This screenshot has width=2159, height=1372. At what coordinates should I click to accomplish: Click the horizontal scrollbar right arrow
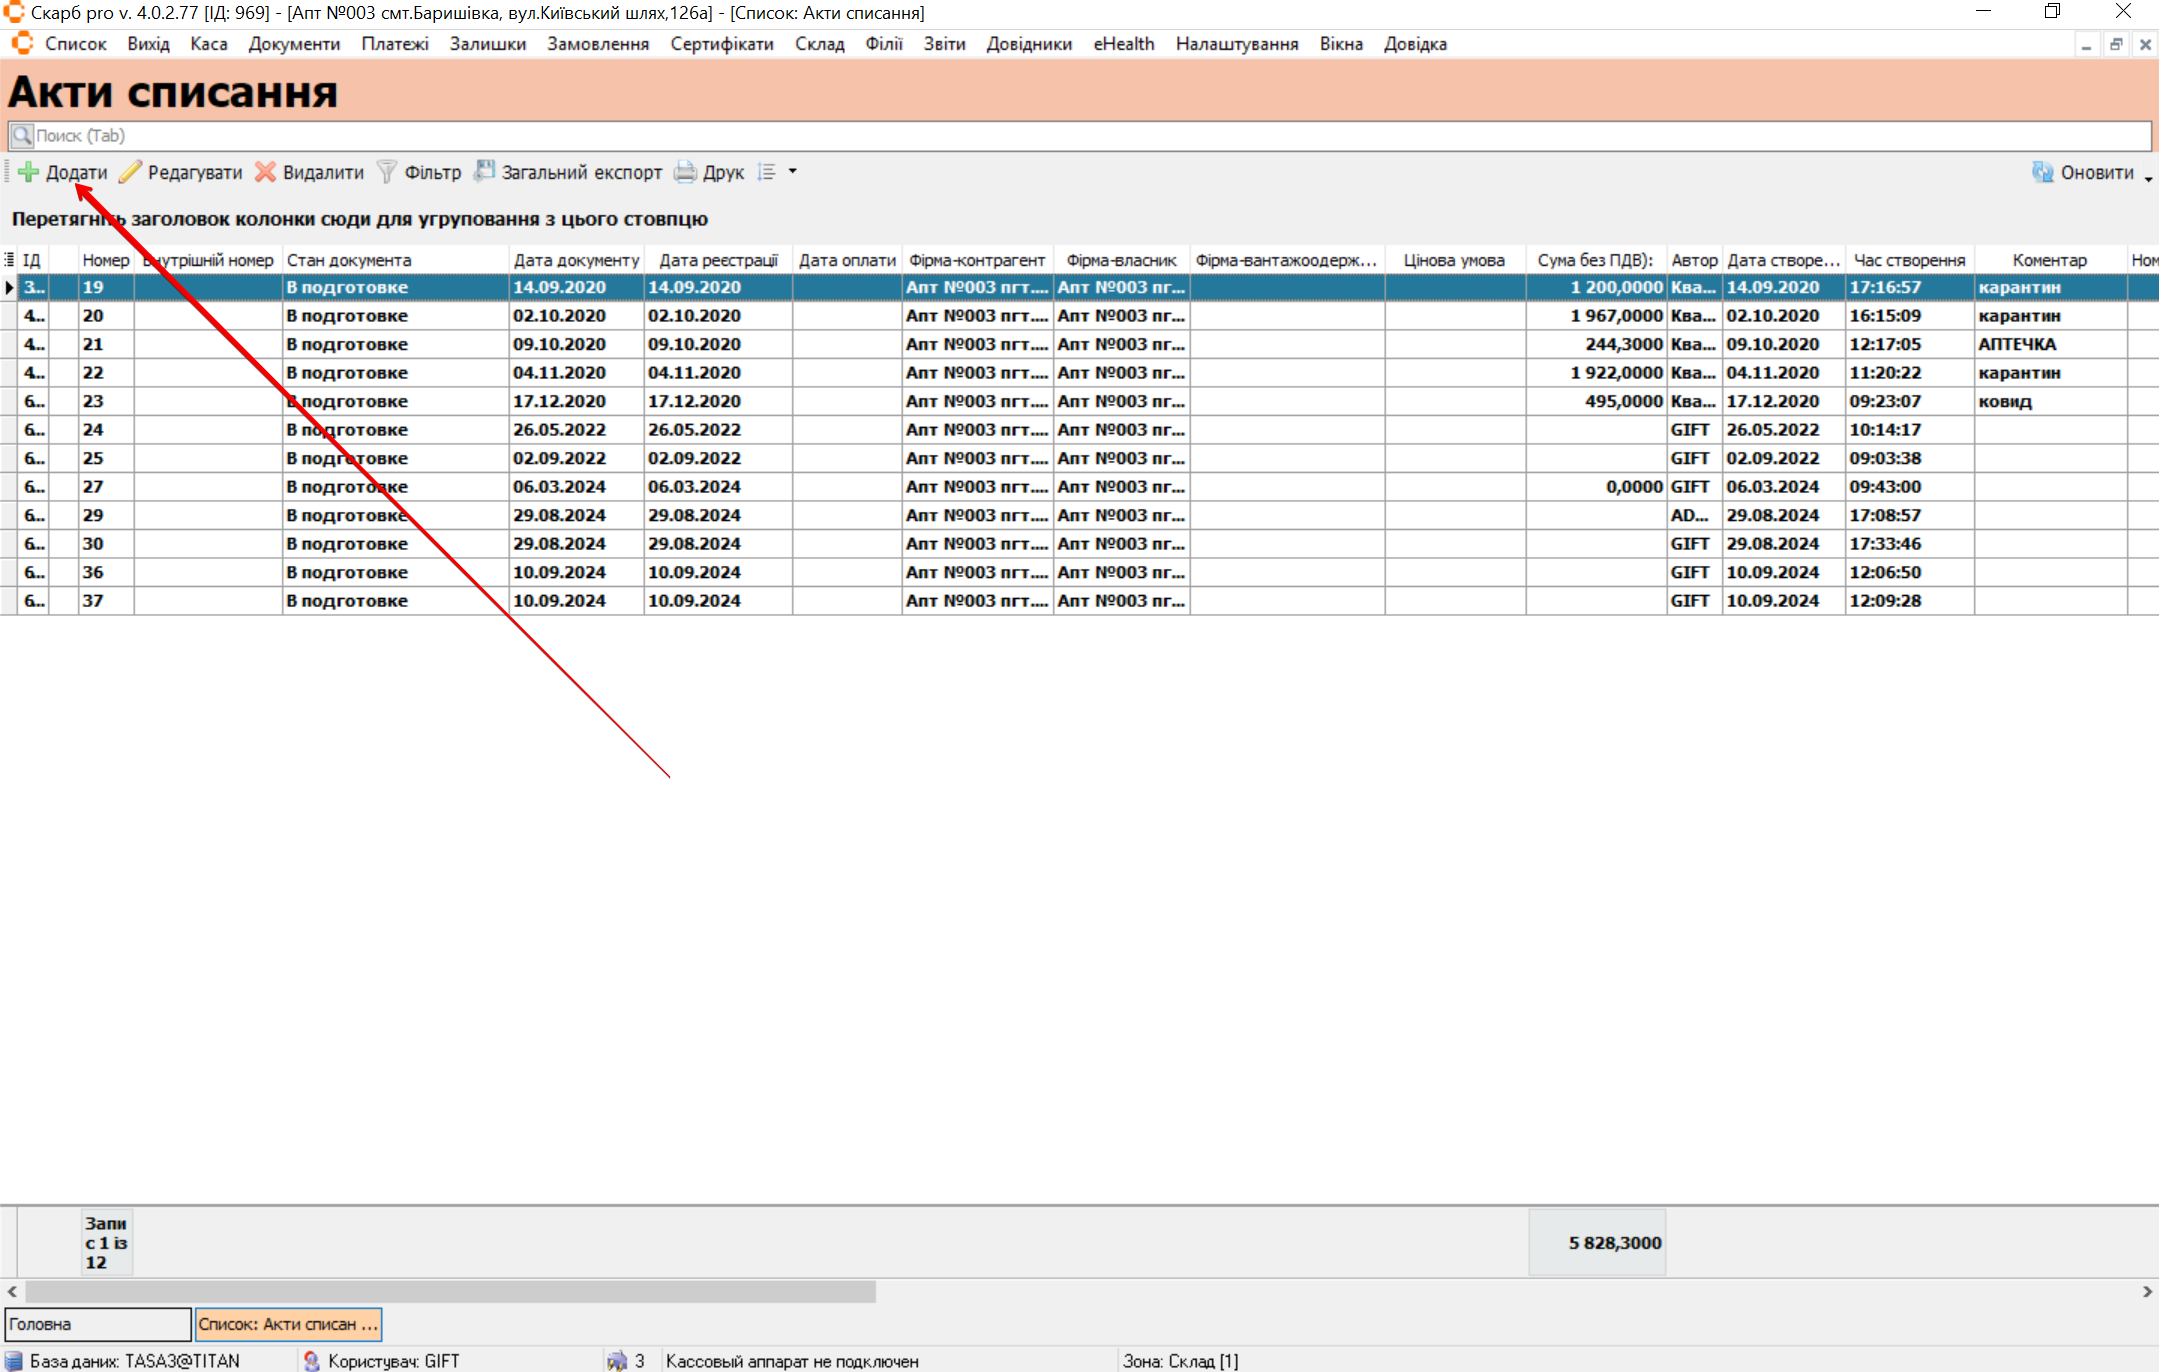[2146, 1292]
